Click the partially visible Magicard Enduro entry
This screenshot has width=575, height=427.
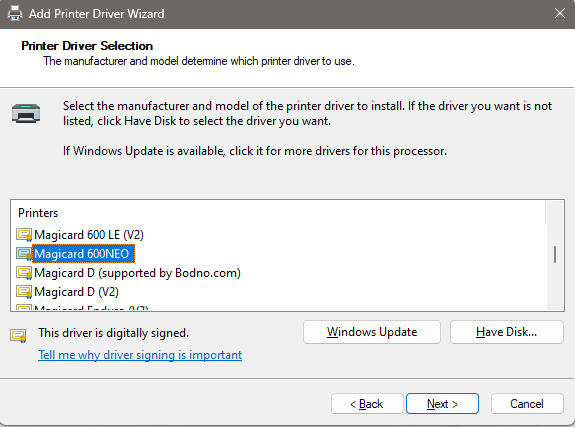91,308
